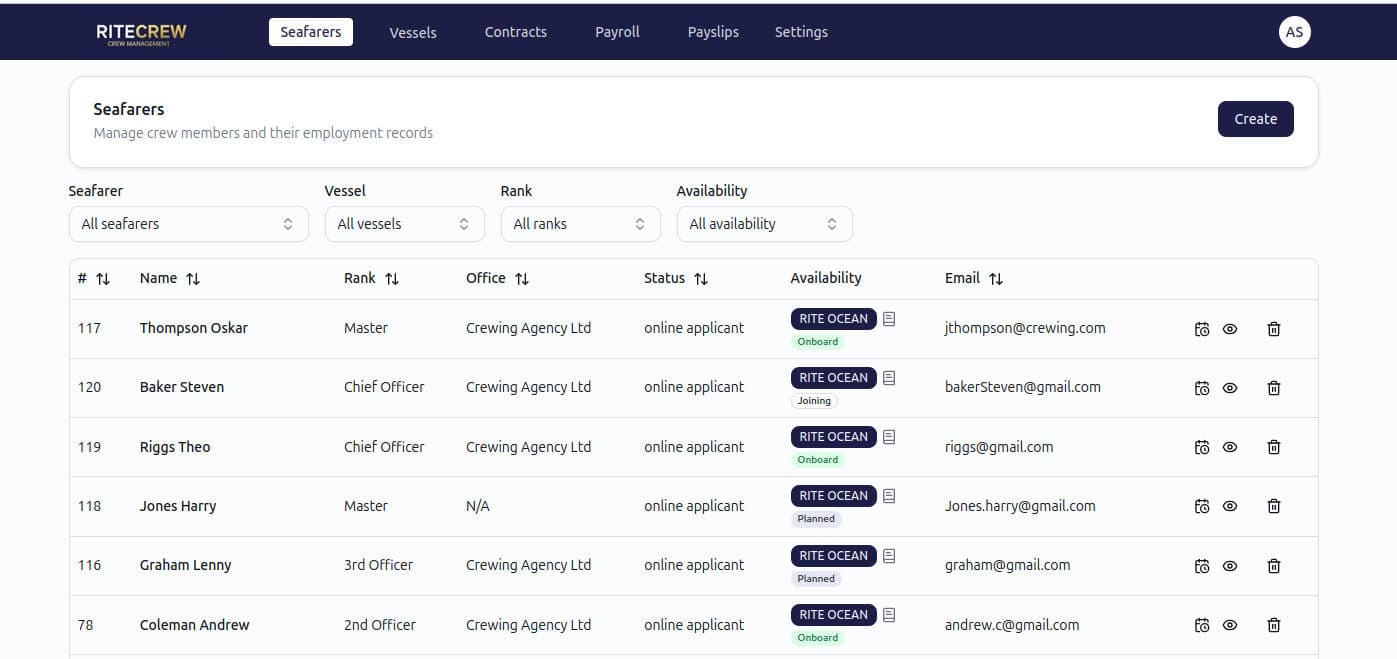Click the RITE OCEAN badge for Graham Lenny
The width and height of the screenshot is (1397, 659).
(833, 556)
